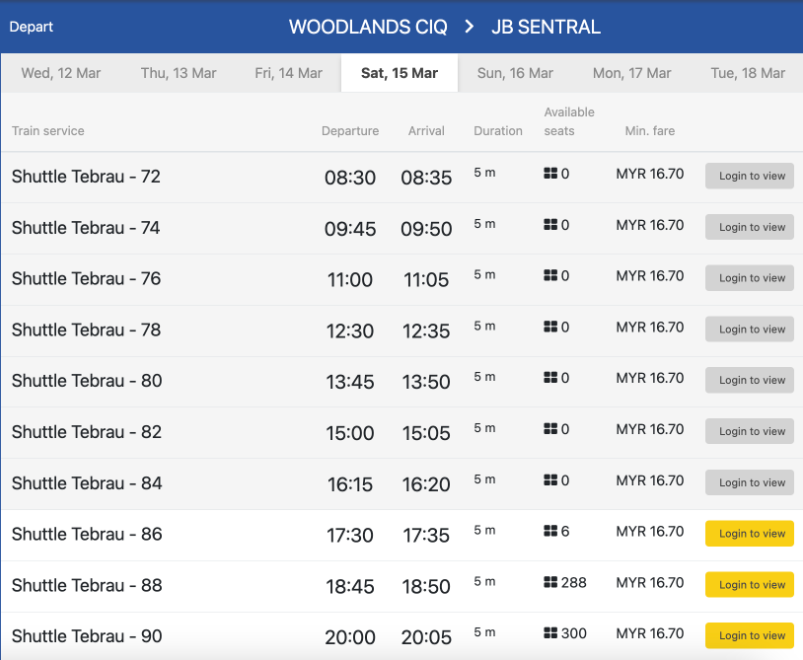The width and height of the screenshot is (803, 660).
Task: Select the Wed, 12 Mar date tab
Action: coord(61,73)
